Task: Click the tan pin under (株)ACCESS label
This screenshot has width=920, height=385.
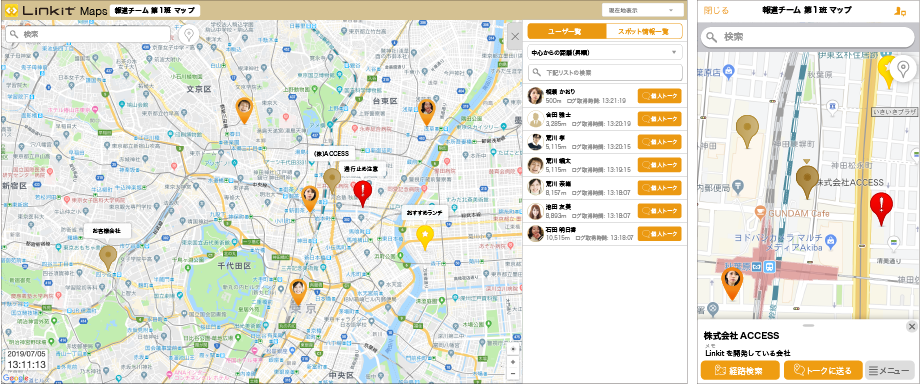Action: pos(333,181)
